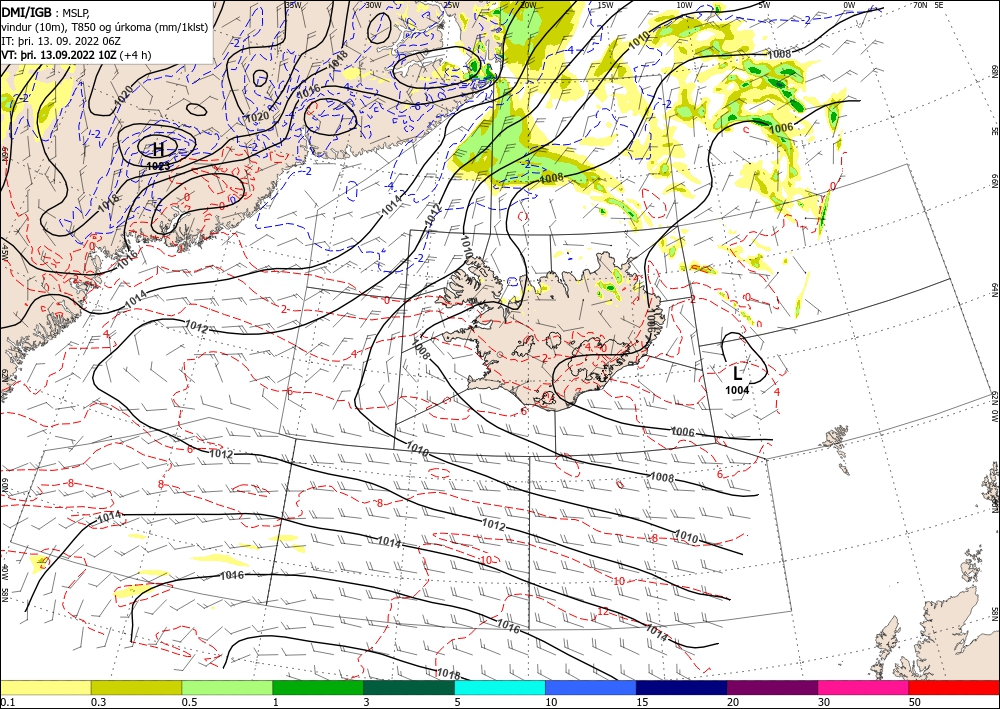Click the 68N latitude label on the right edge
The width and height of the screenshot is (1000, 709).
[995, 71]
